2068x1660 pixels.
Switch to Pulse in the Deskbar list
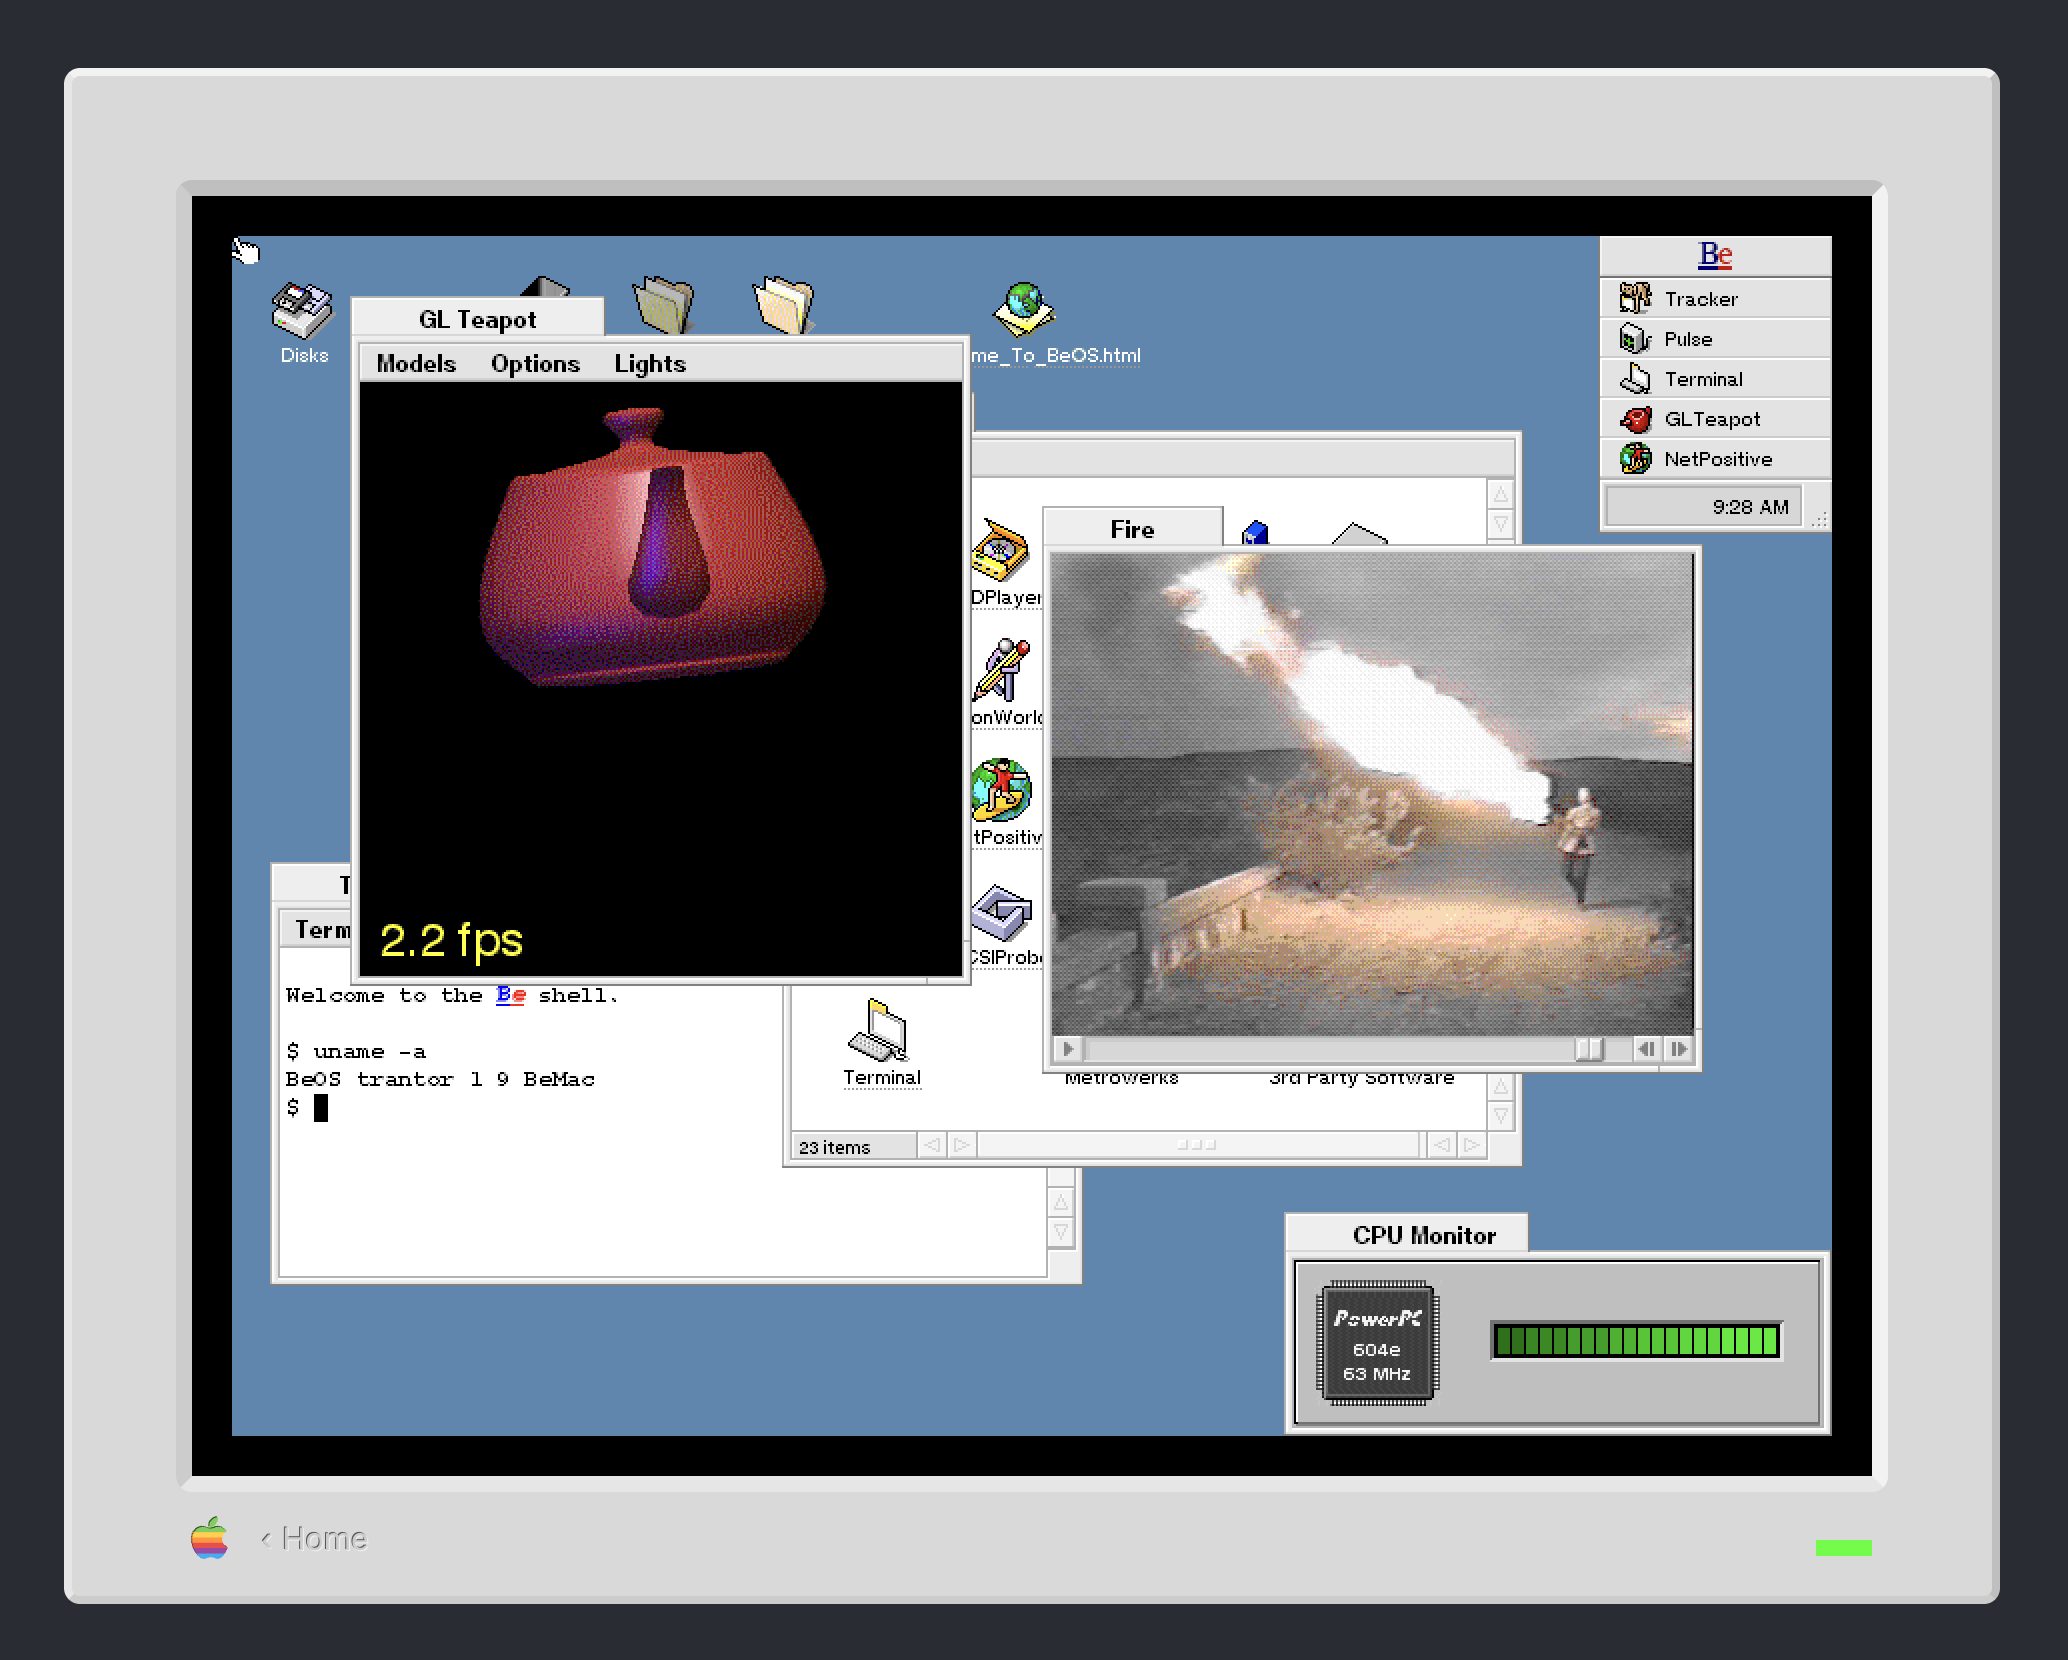click(x=1715, y=339)
